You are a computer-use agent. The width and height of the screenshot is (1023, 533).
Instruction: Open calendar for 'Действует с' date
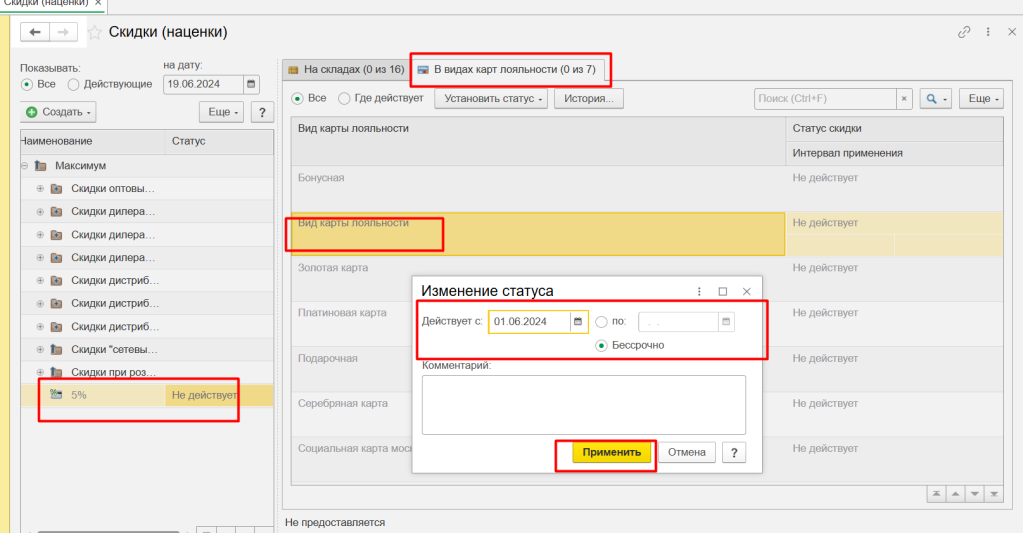click(578, 322)
